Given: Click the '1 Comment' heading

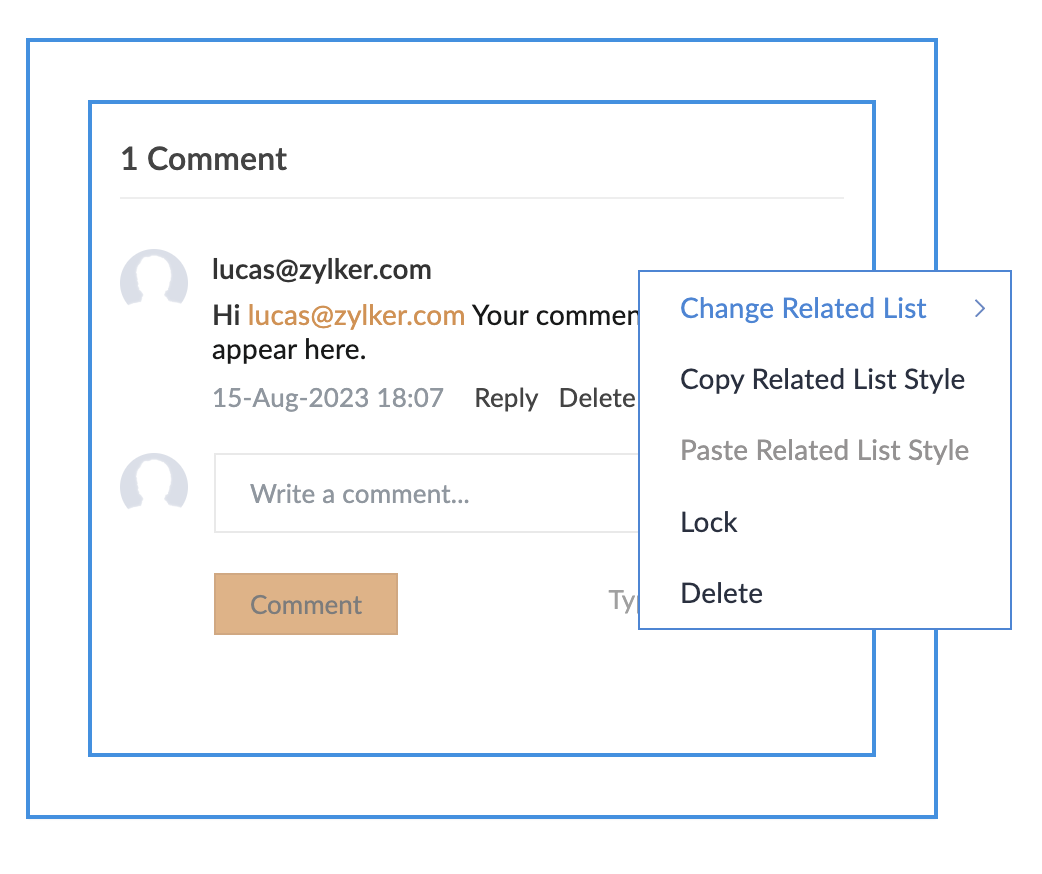Looking at the screenshot, I should 204,159.
